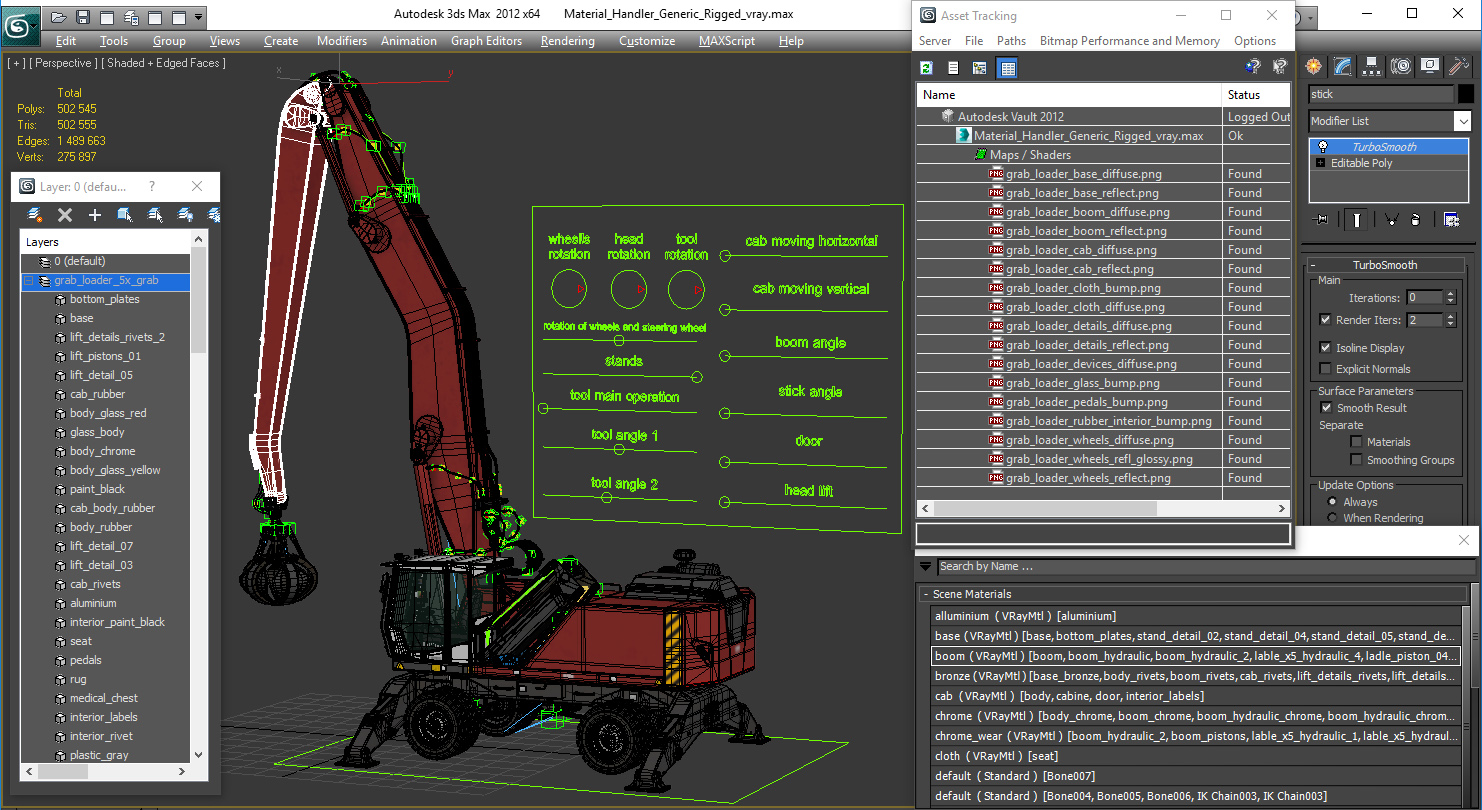The image size is (1482, 810).
Task: Click the object name field containing 'stick'
Action: coord(1381,94)
